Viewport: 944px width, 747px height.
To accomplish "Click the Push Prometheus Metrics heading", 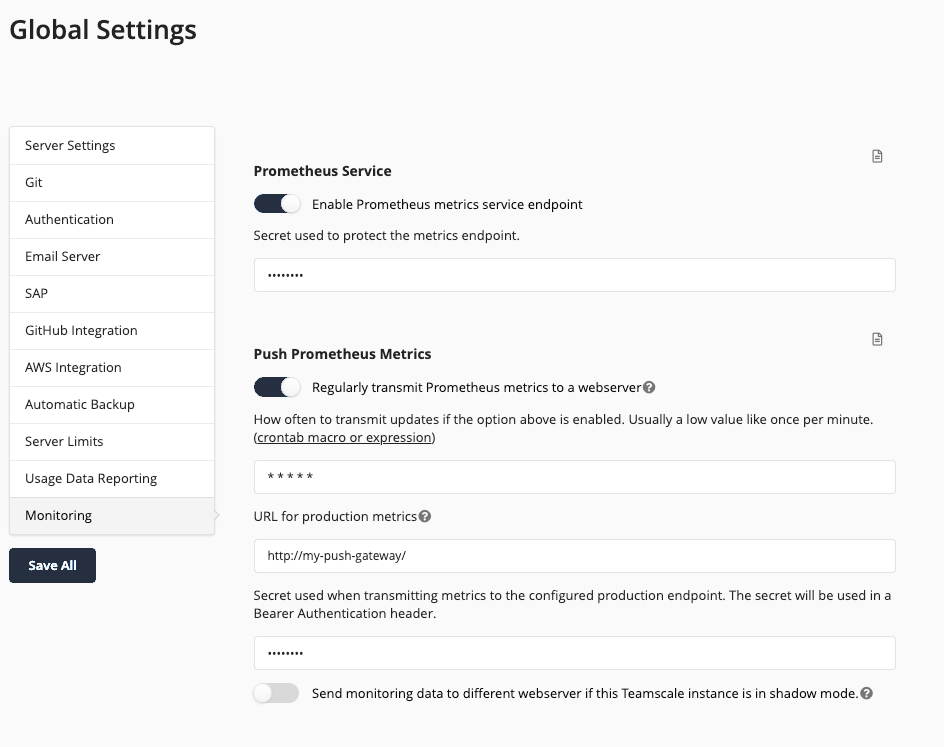I will point(342,354).
